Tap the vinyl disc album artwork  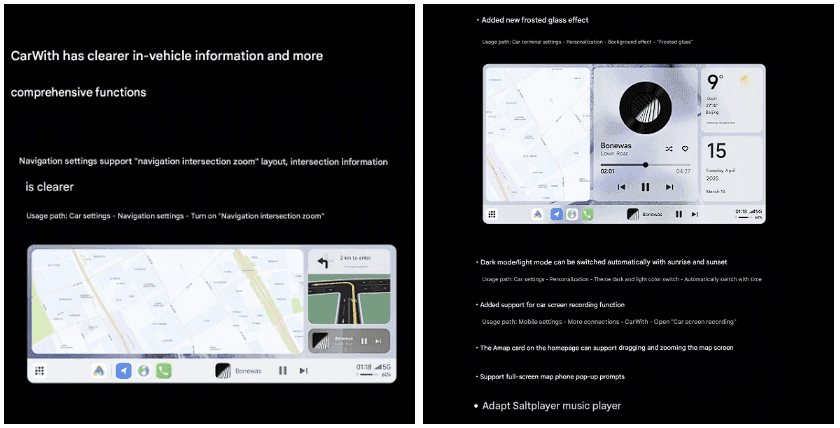click(645, 108)
